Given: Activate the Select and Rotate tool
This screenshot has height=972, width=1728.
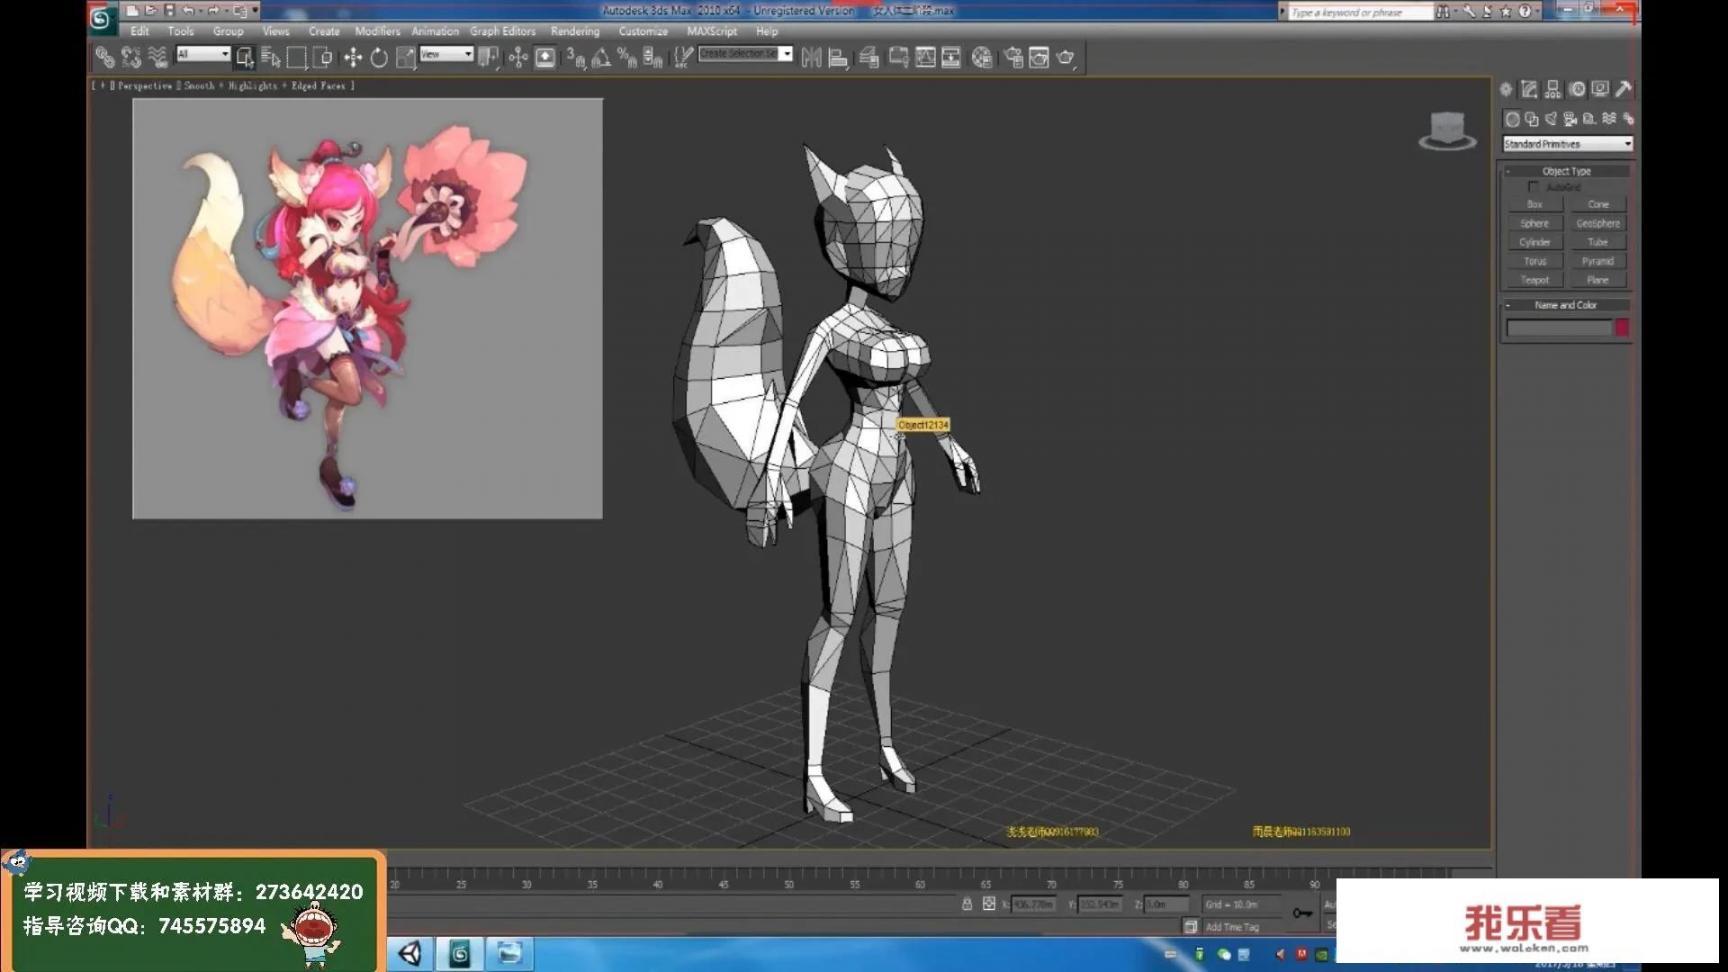Looking at the screenshot, I should pyautogui.click(x=379, y=58).
